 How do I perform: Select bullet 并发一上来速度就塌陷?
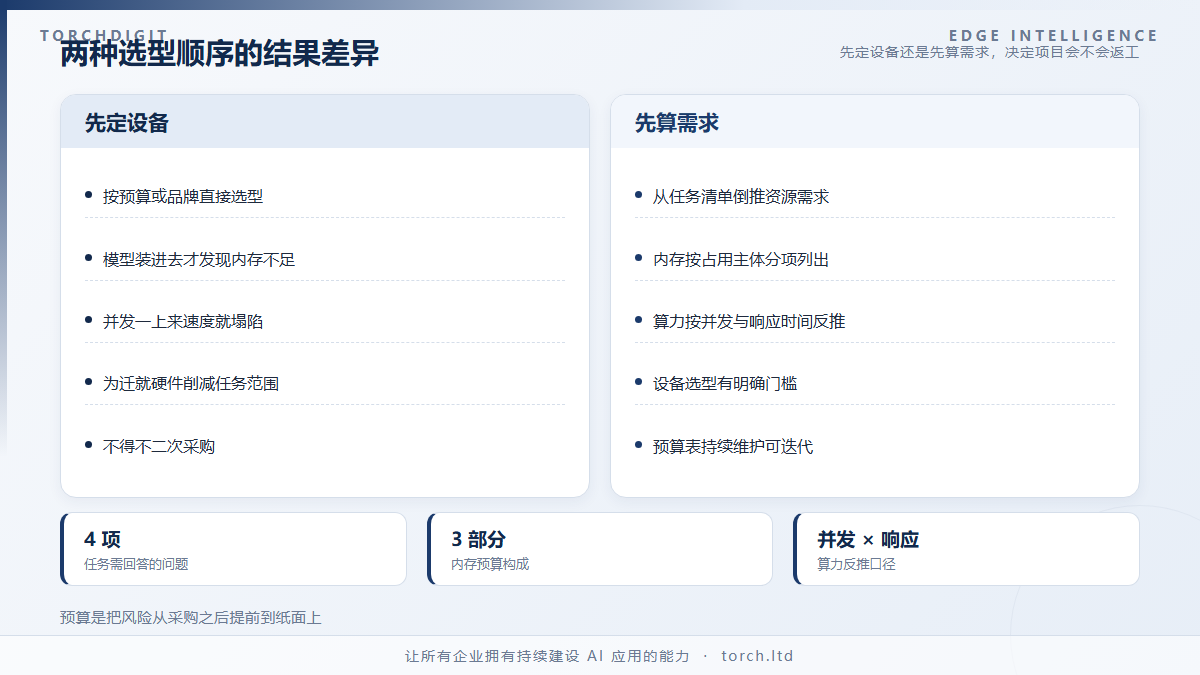coord(183,321)
